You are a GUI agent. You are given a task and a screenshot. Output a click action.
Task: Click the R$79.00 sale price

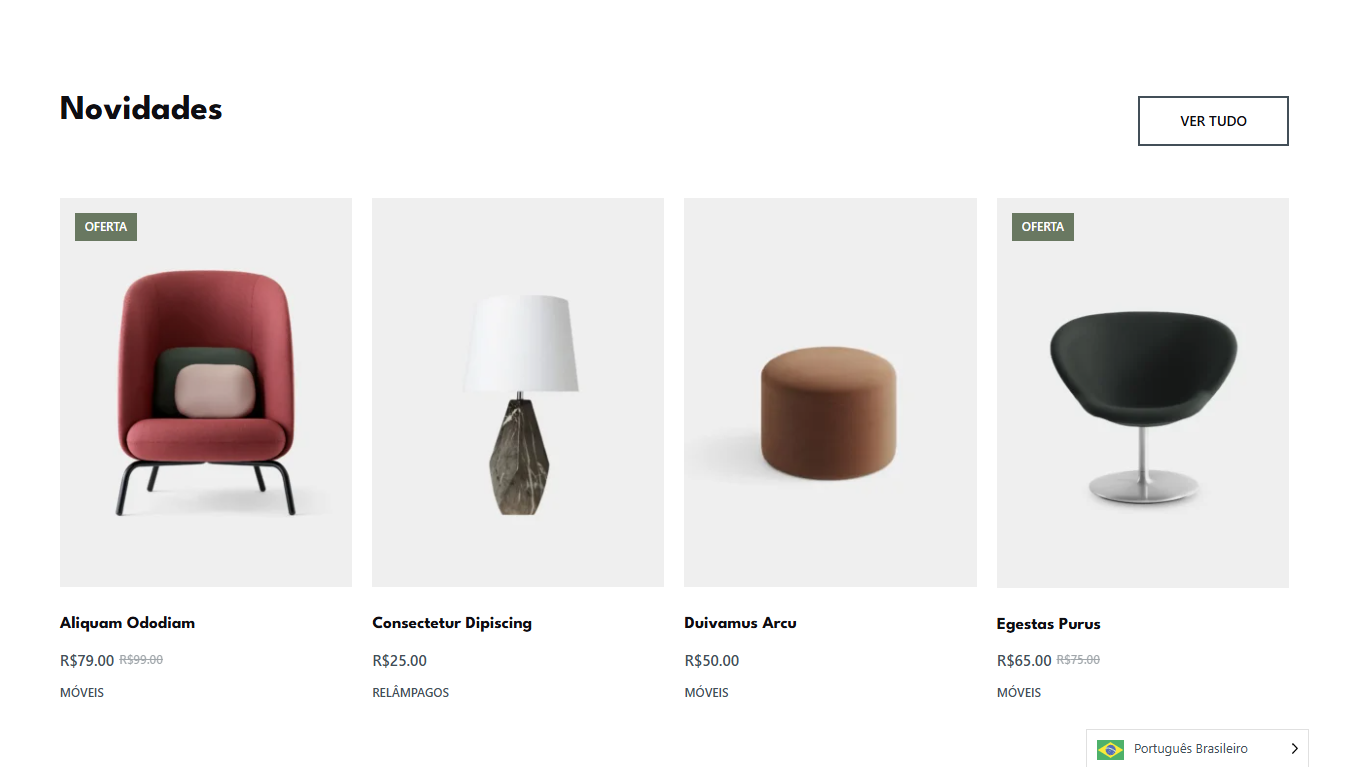pos(87,660)
